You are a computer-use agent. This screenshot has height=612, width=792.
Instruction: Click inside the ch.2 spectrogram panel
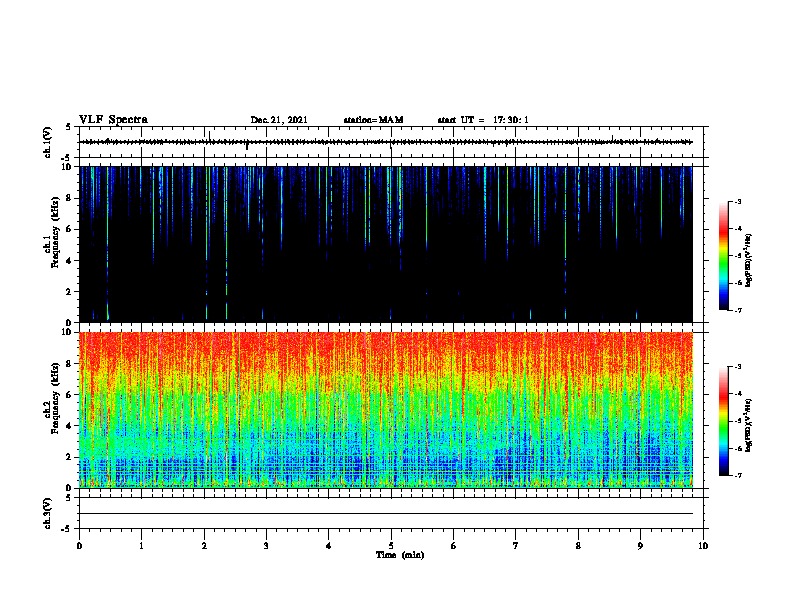[386, 410]
